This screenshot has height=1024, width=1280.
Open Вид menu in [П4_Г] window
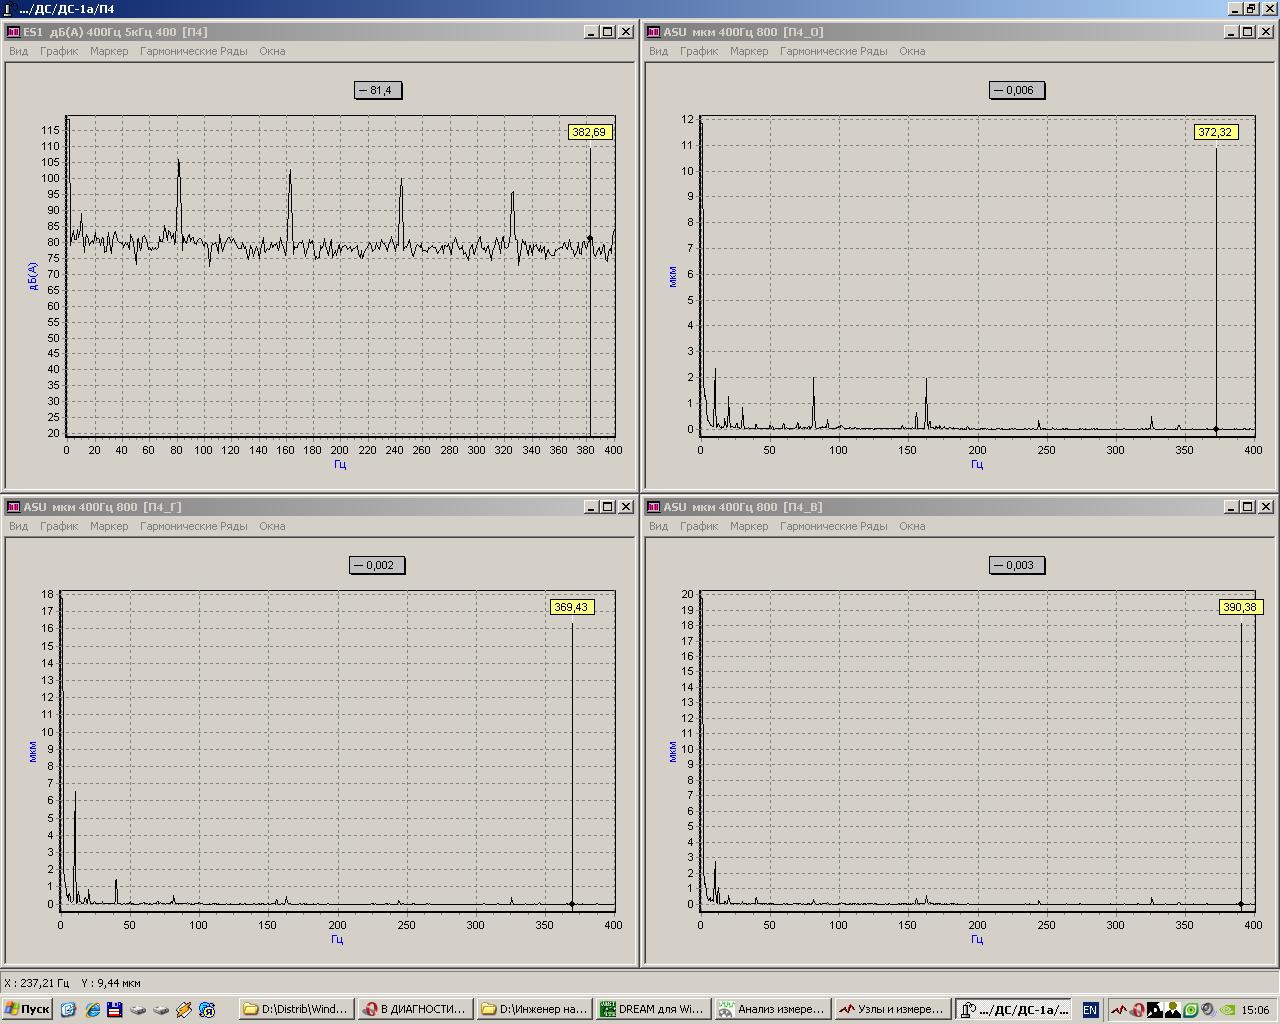click(18, 526)
